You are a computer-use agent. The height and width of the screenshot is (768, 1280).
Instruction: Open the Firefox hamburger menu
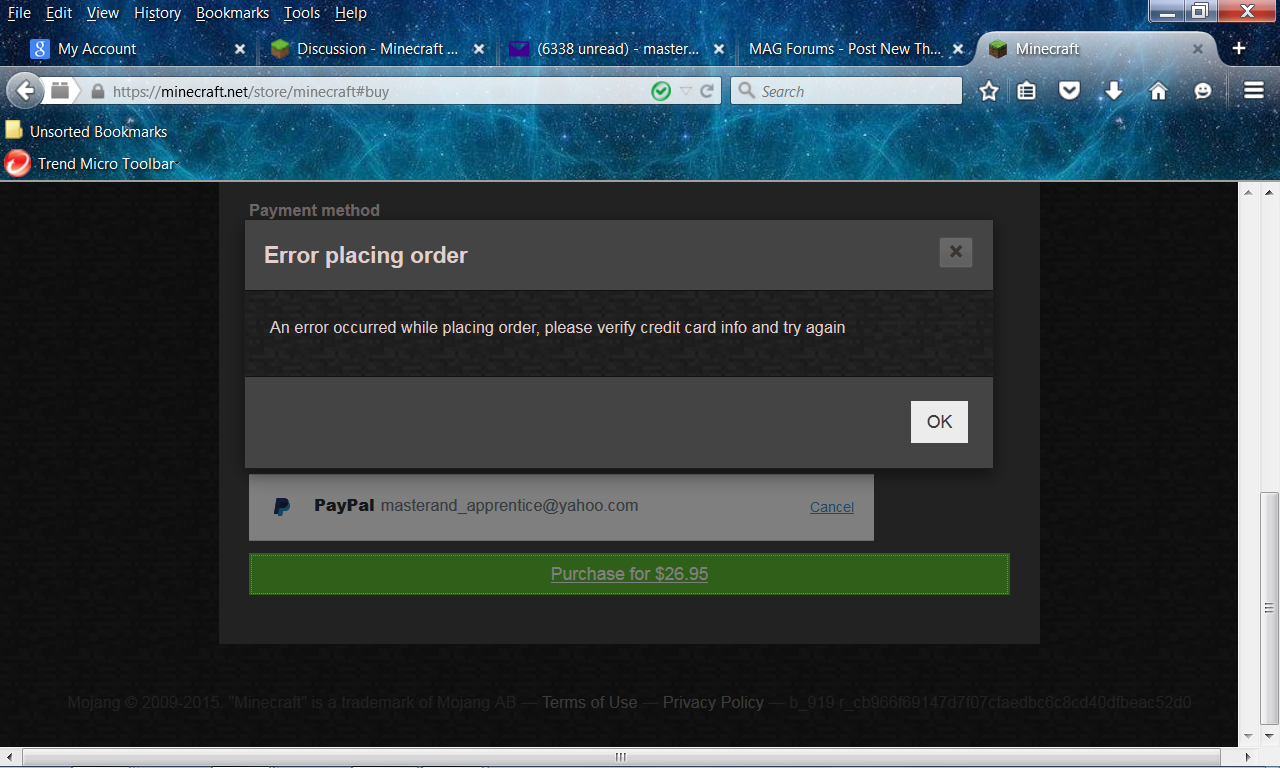coord(1254,91)
